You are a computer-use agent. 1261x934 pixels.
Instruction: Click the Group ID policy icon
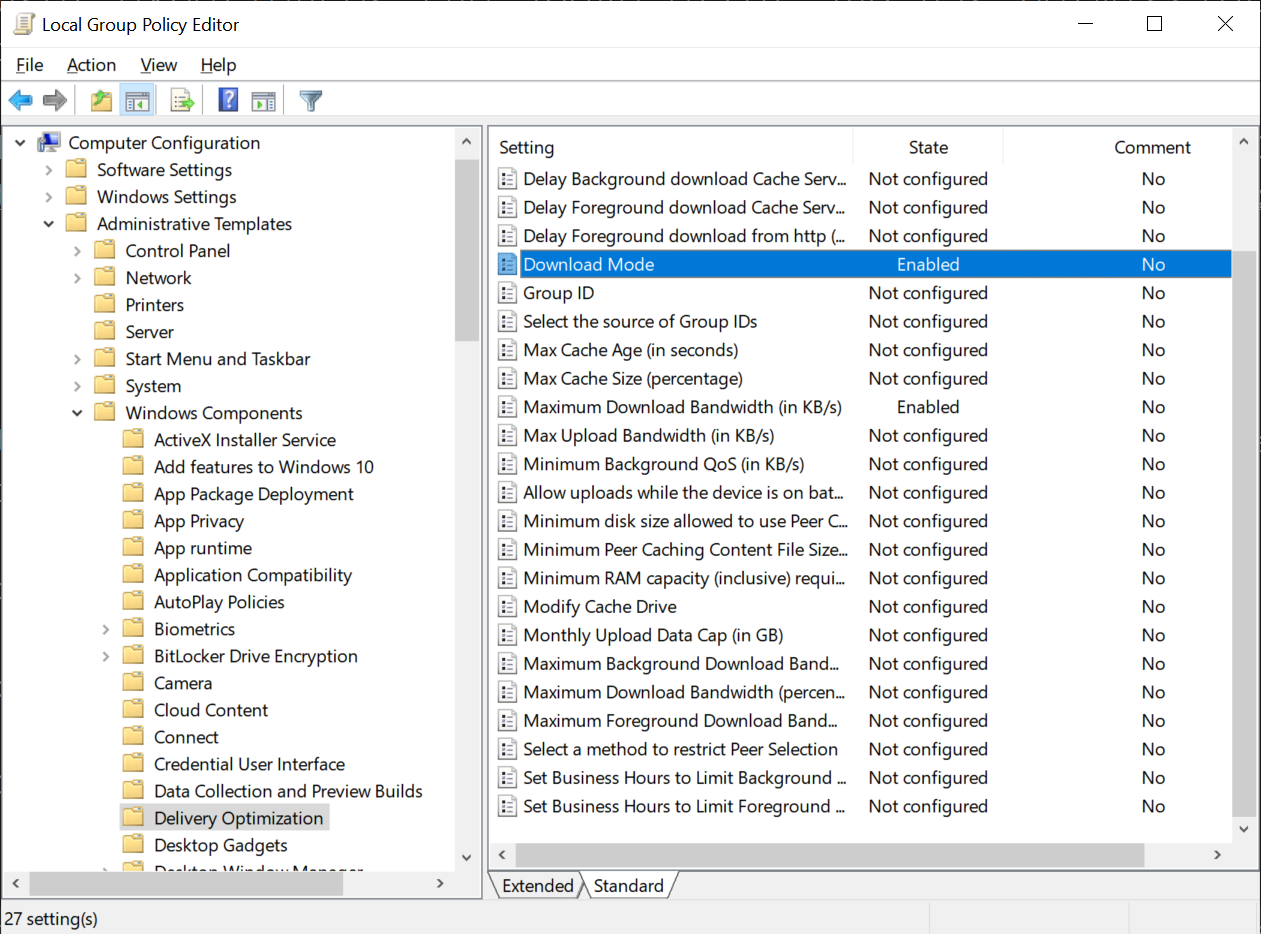click(507, 293)
